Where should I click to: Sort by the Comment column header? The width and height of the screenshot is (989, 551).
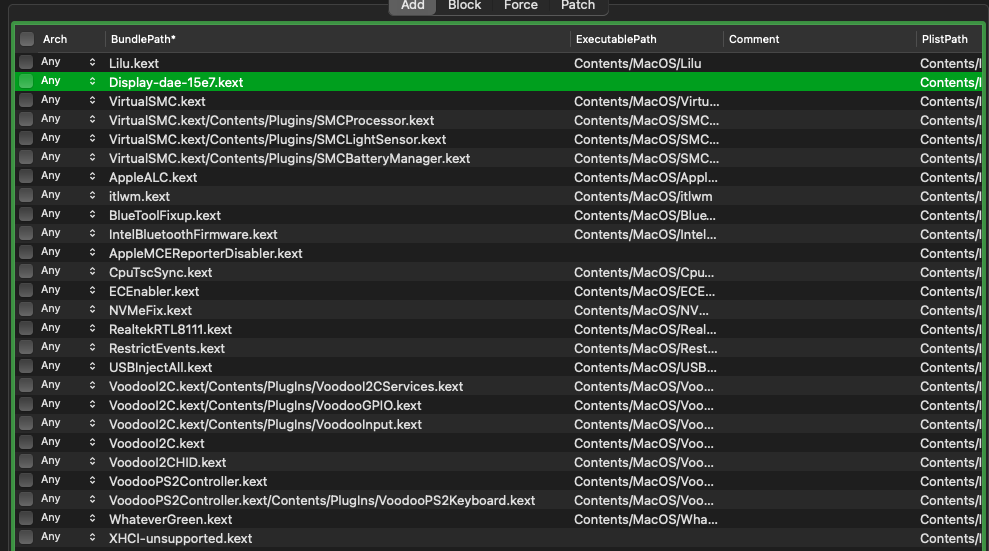(x=754, y=39)
